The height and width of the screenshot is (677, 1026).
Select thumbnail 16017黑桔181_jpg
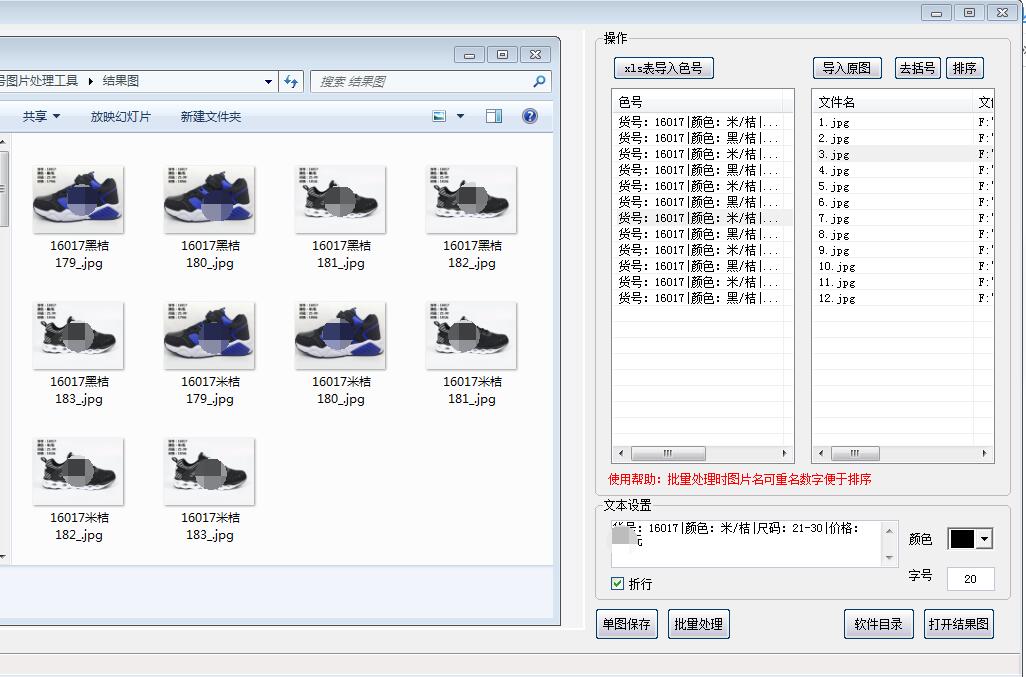(340, 218)
